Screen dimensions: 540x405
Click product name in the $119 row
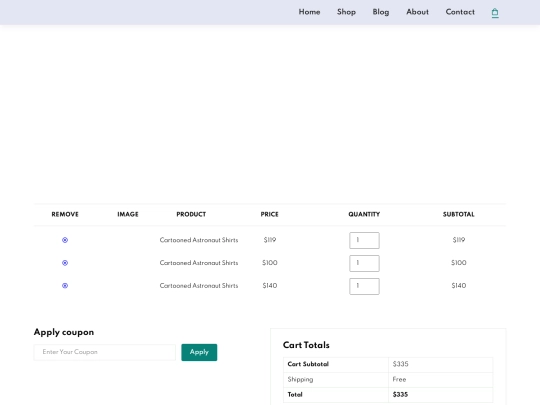coord(199,240)
